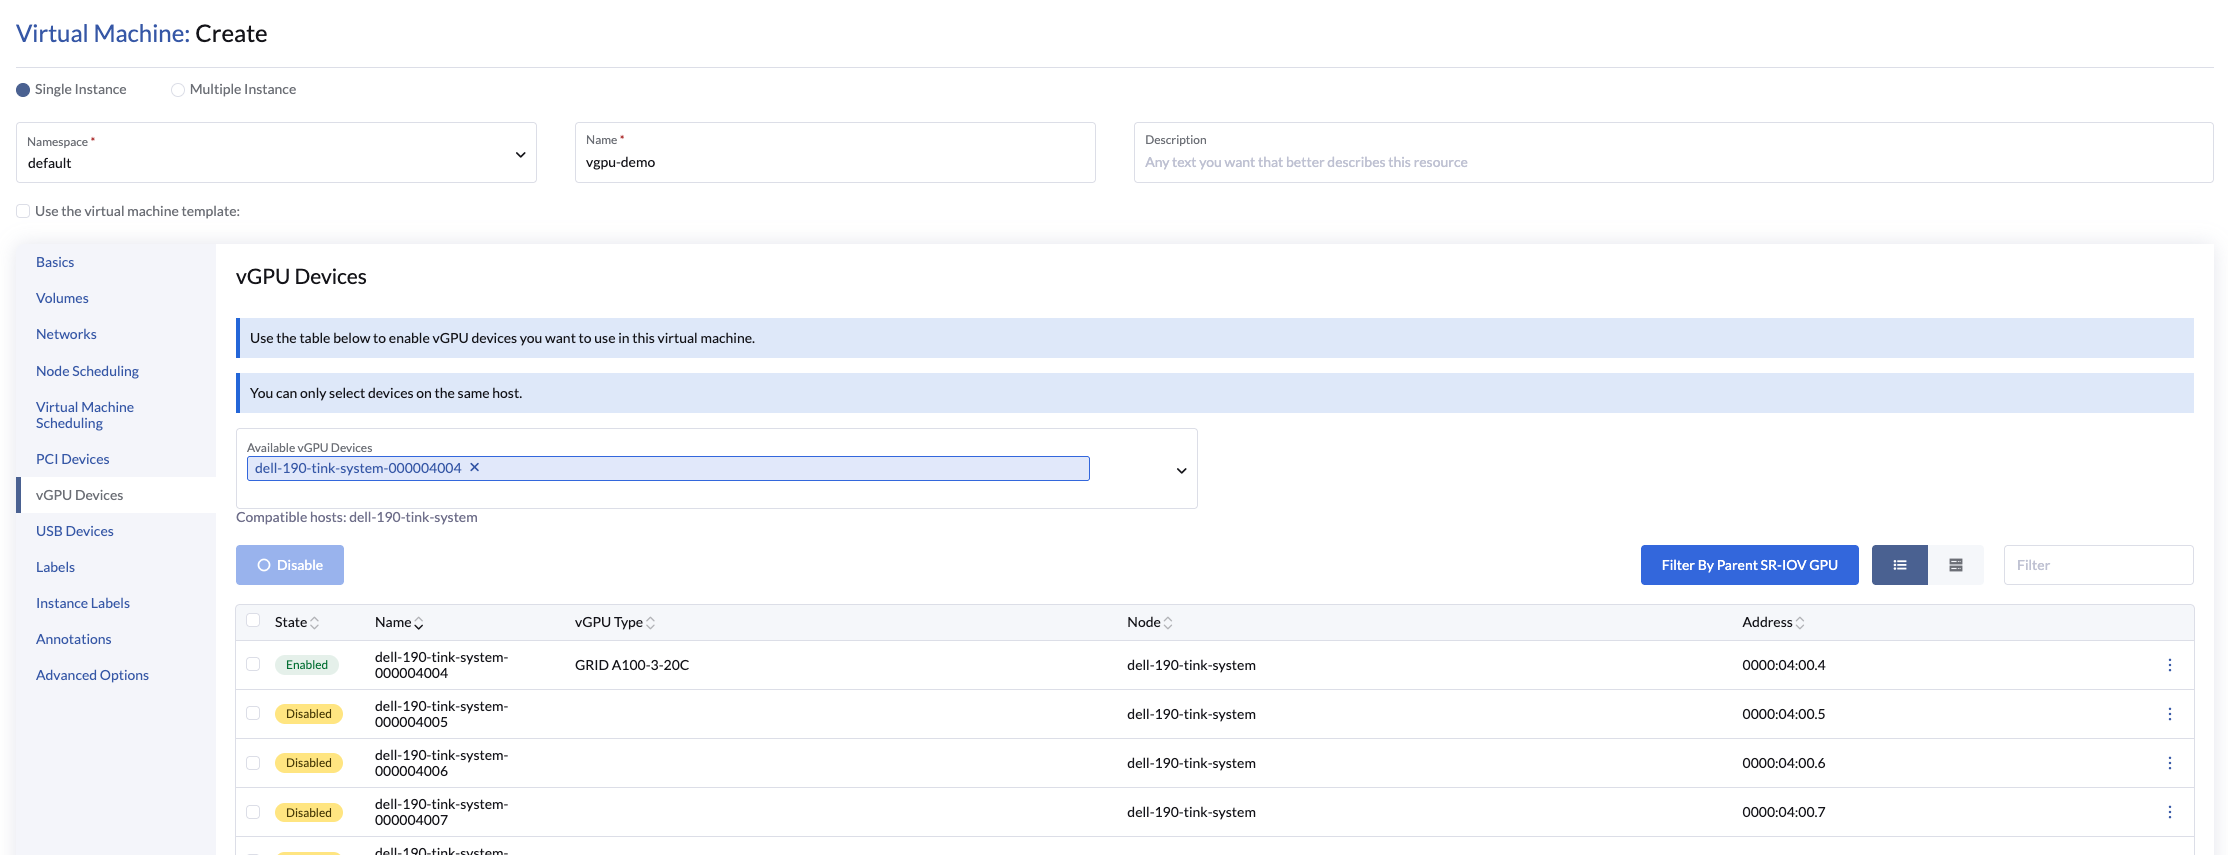Image resolution: width=2228 pixels, height=855 pixels.
Task: Open actions menu for address 0000:04:00.7 row
Action: [x=2169, y=812]
